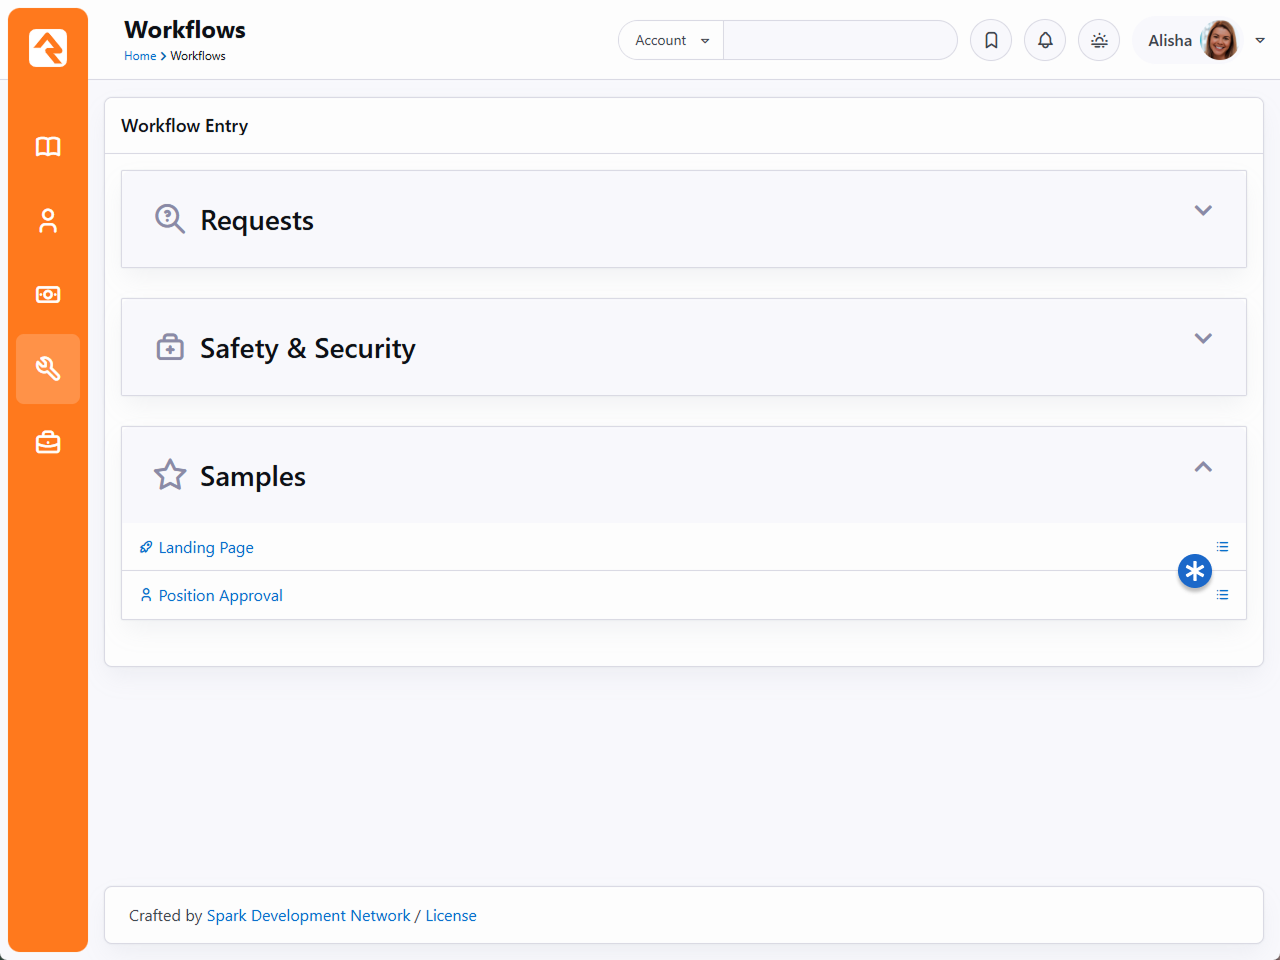Open Position Approval manage list icon
1280x960 pixels.
[1222, 595]
